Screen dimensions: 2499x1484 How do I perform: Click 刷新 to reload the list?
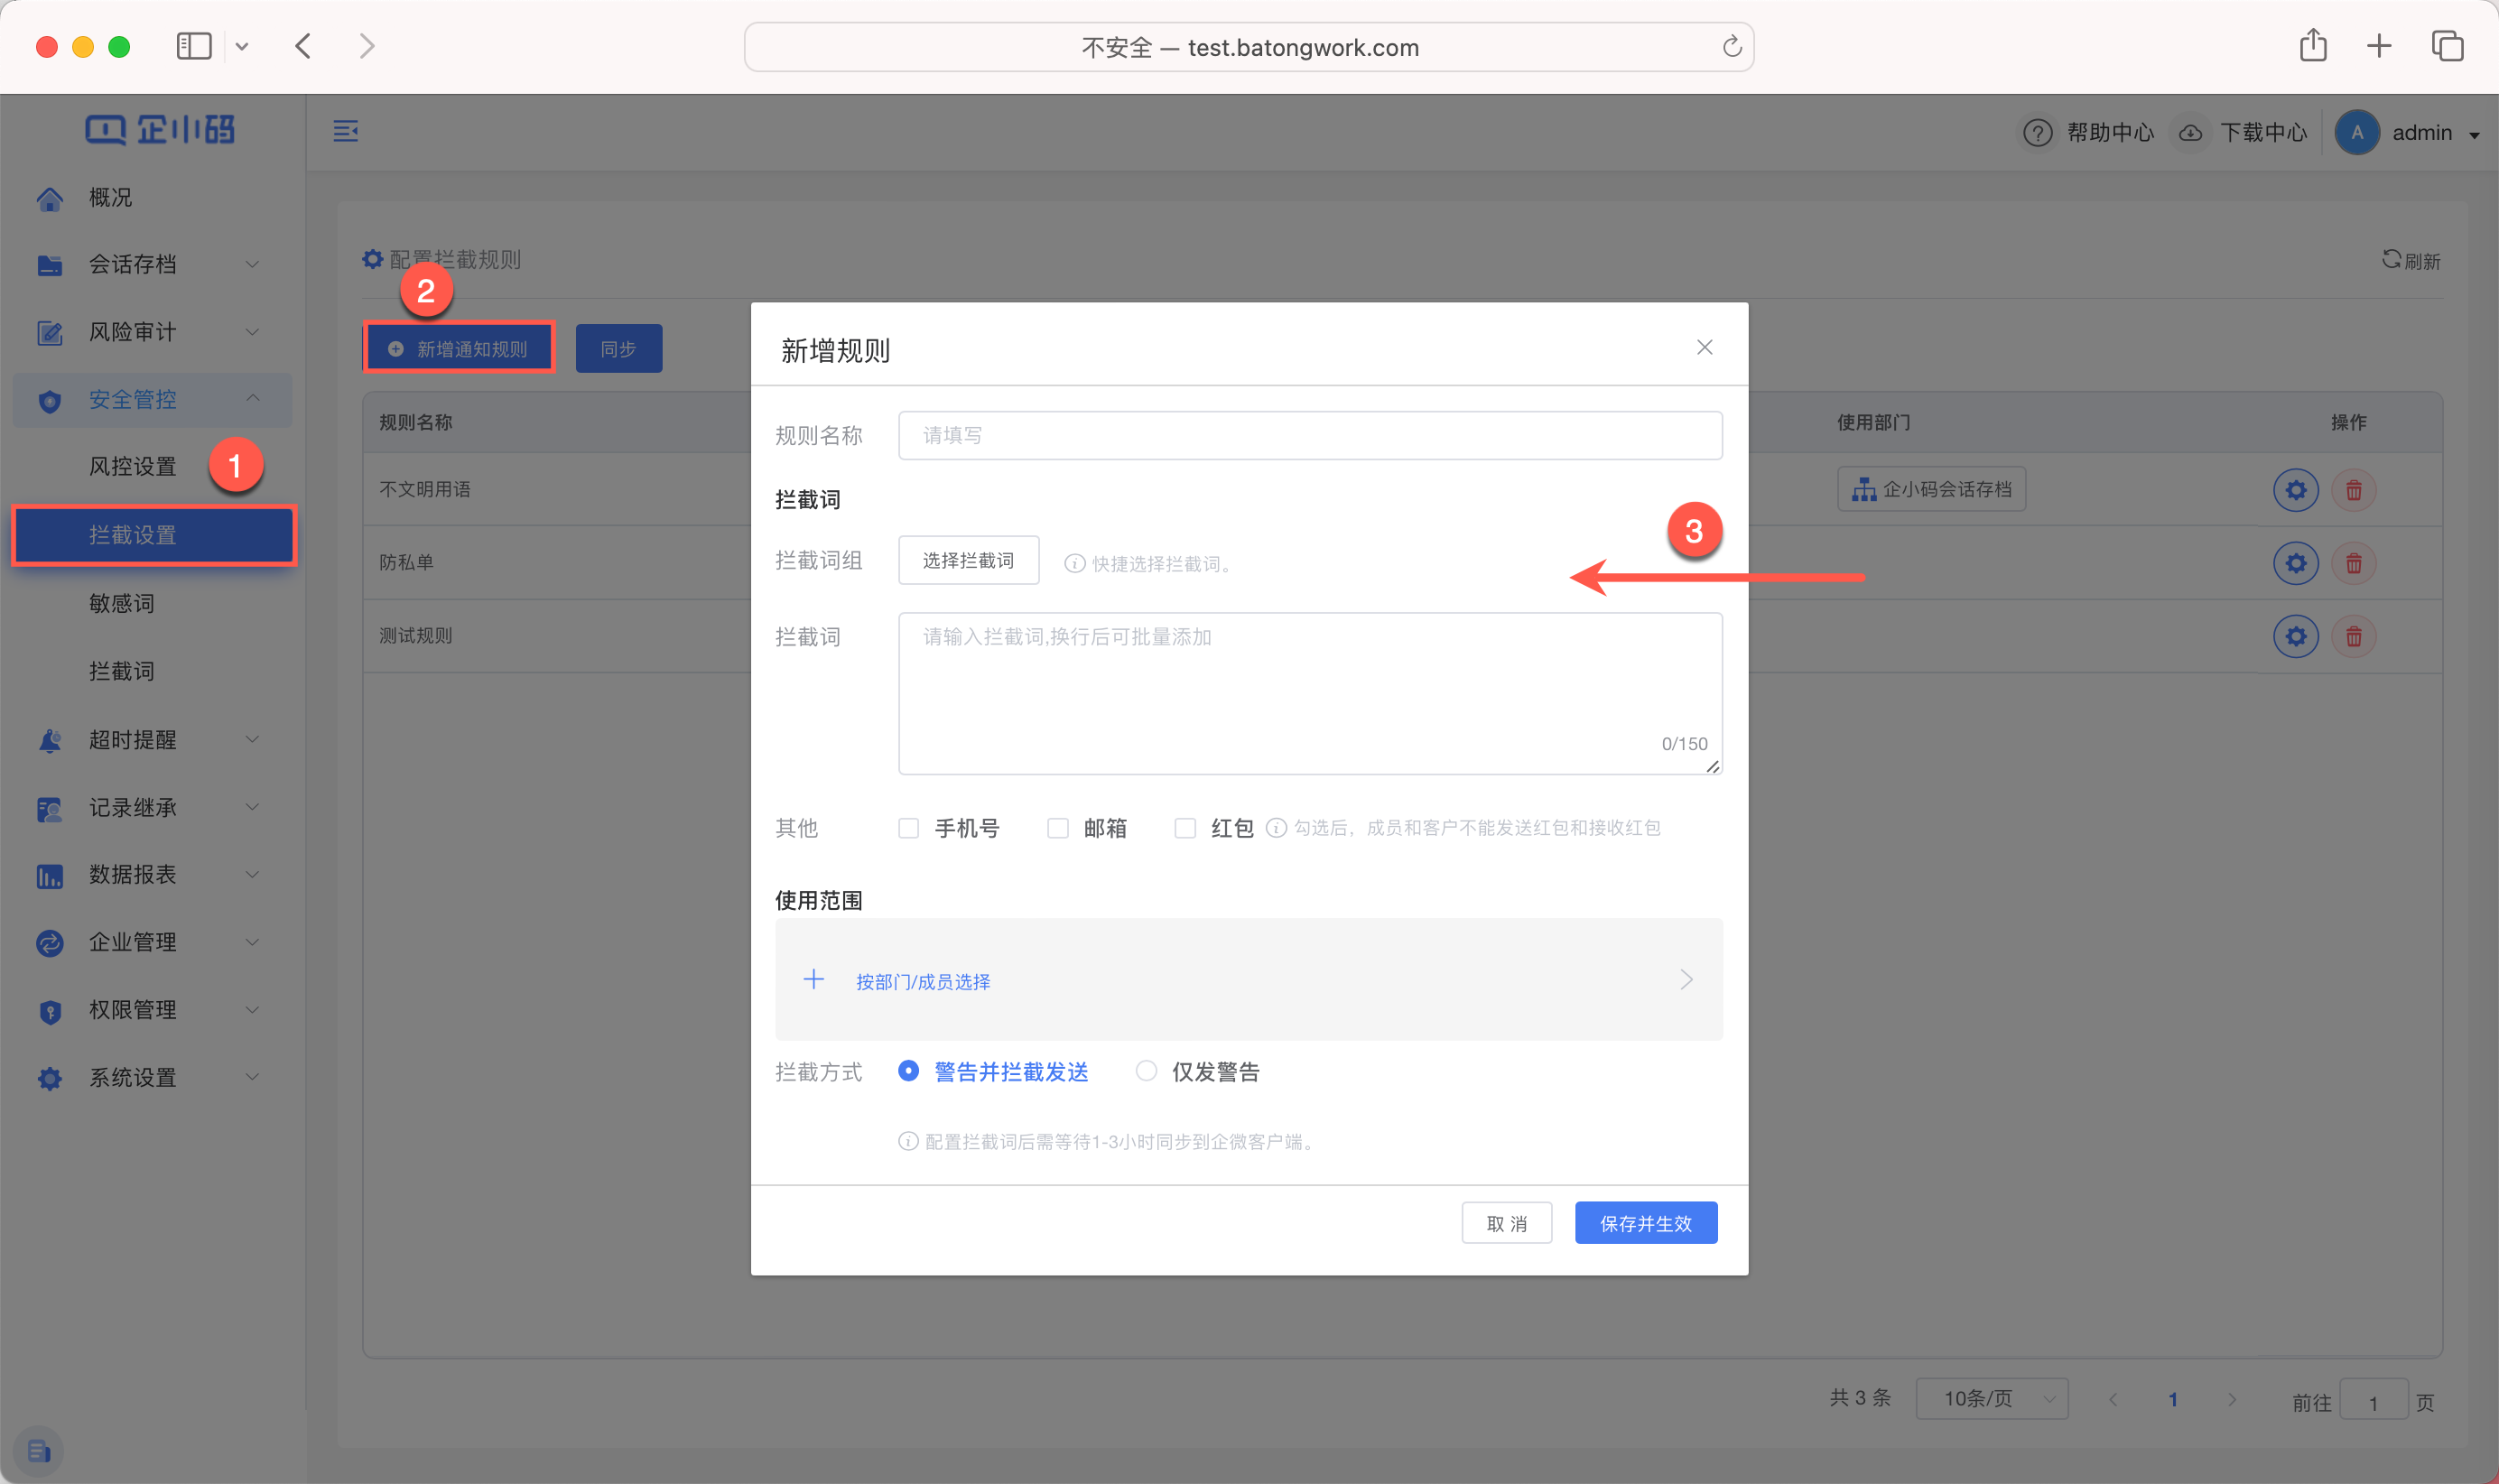2410,260
